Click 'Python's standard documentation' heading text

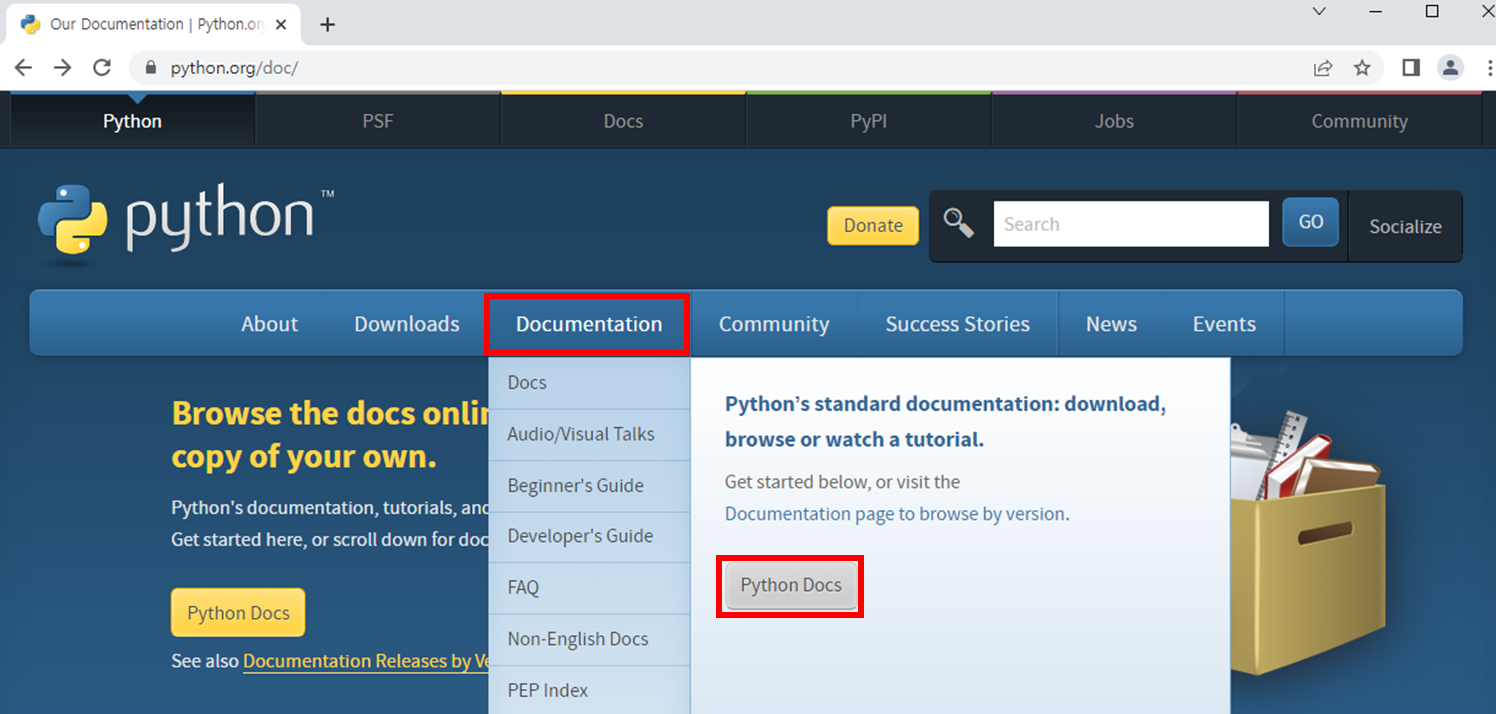pos(945,422)
